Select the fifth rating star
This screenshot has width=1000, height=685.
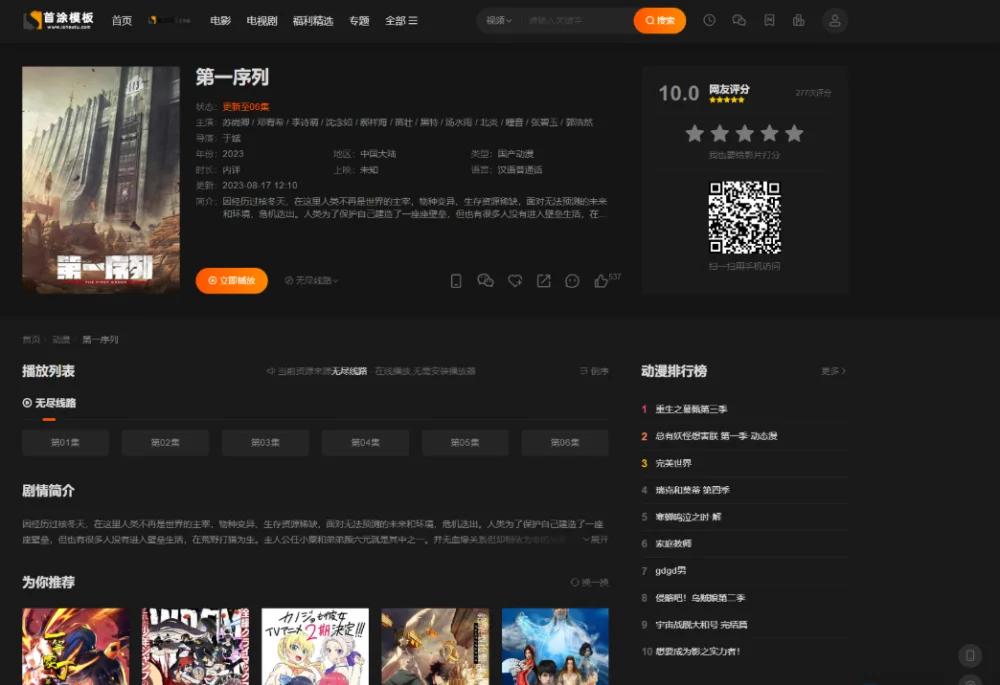point(794,132)
